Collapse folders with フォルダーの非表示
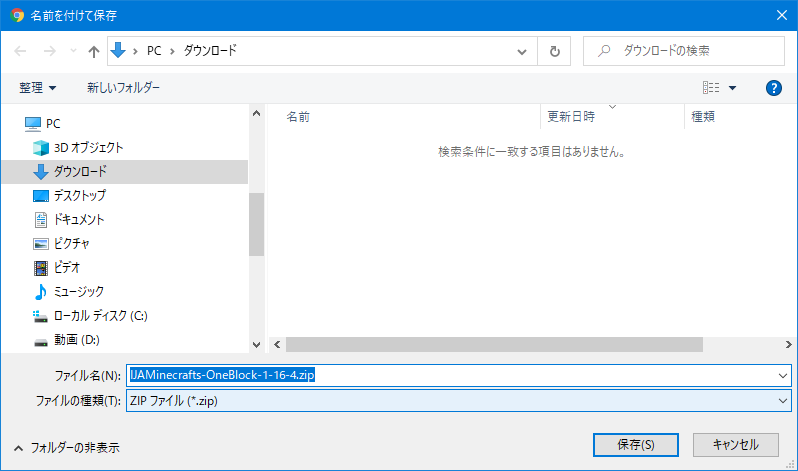This screenshot has width=798, height=471. pyautogui.click(x=66, y=448)
